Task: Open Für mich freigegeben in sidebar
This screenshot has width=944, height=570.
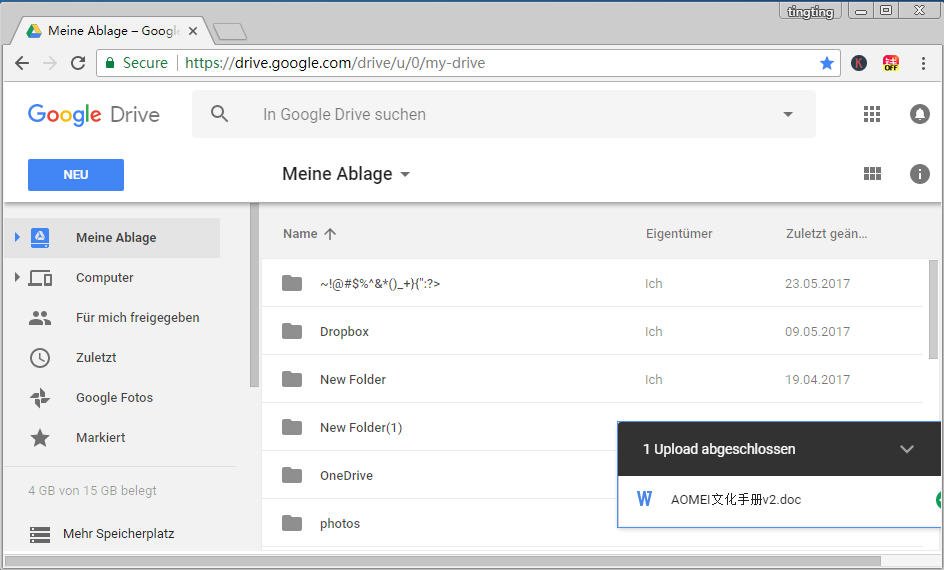Action: click(137, 318)
